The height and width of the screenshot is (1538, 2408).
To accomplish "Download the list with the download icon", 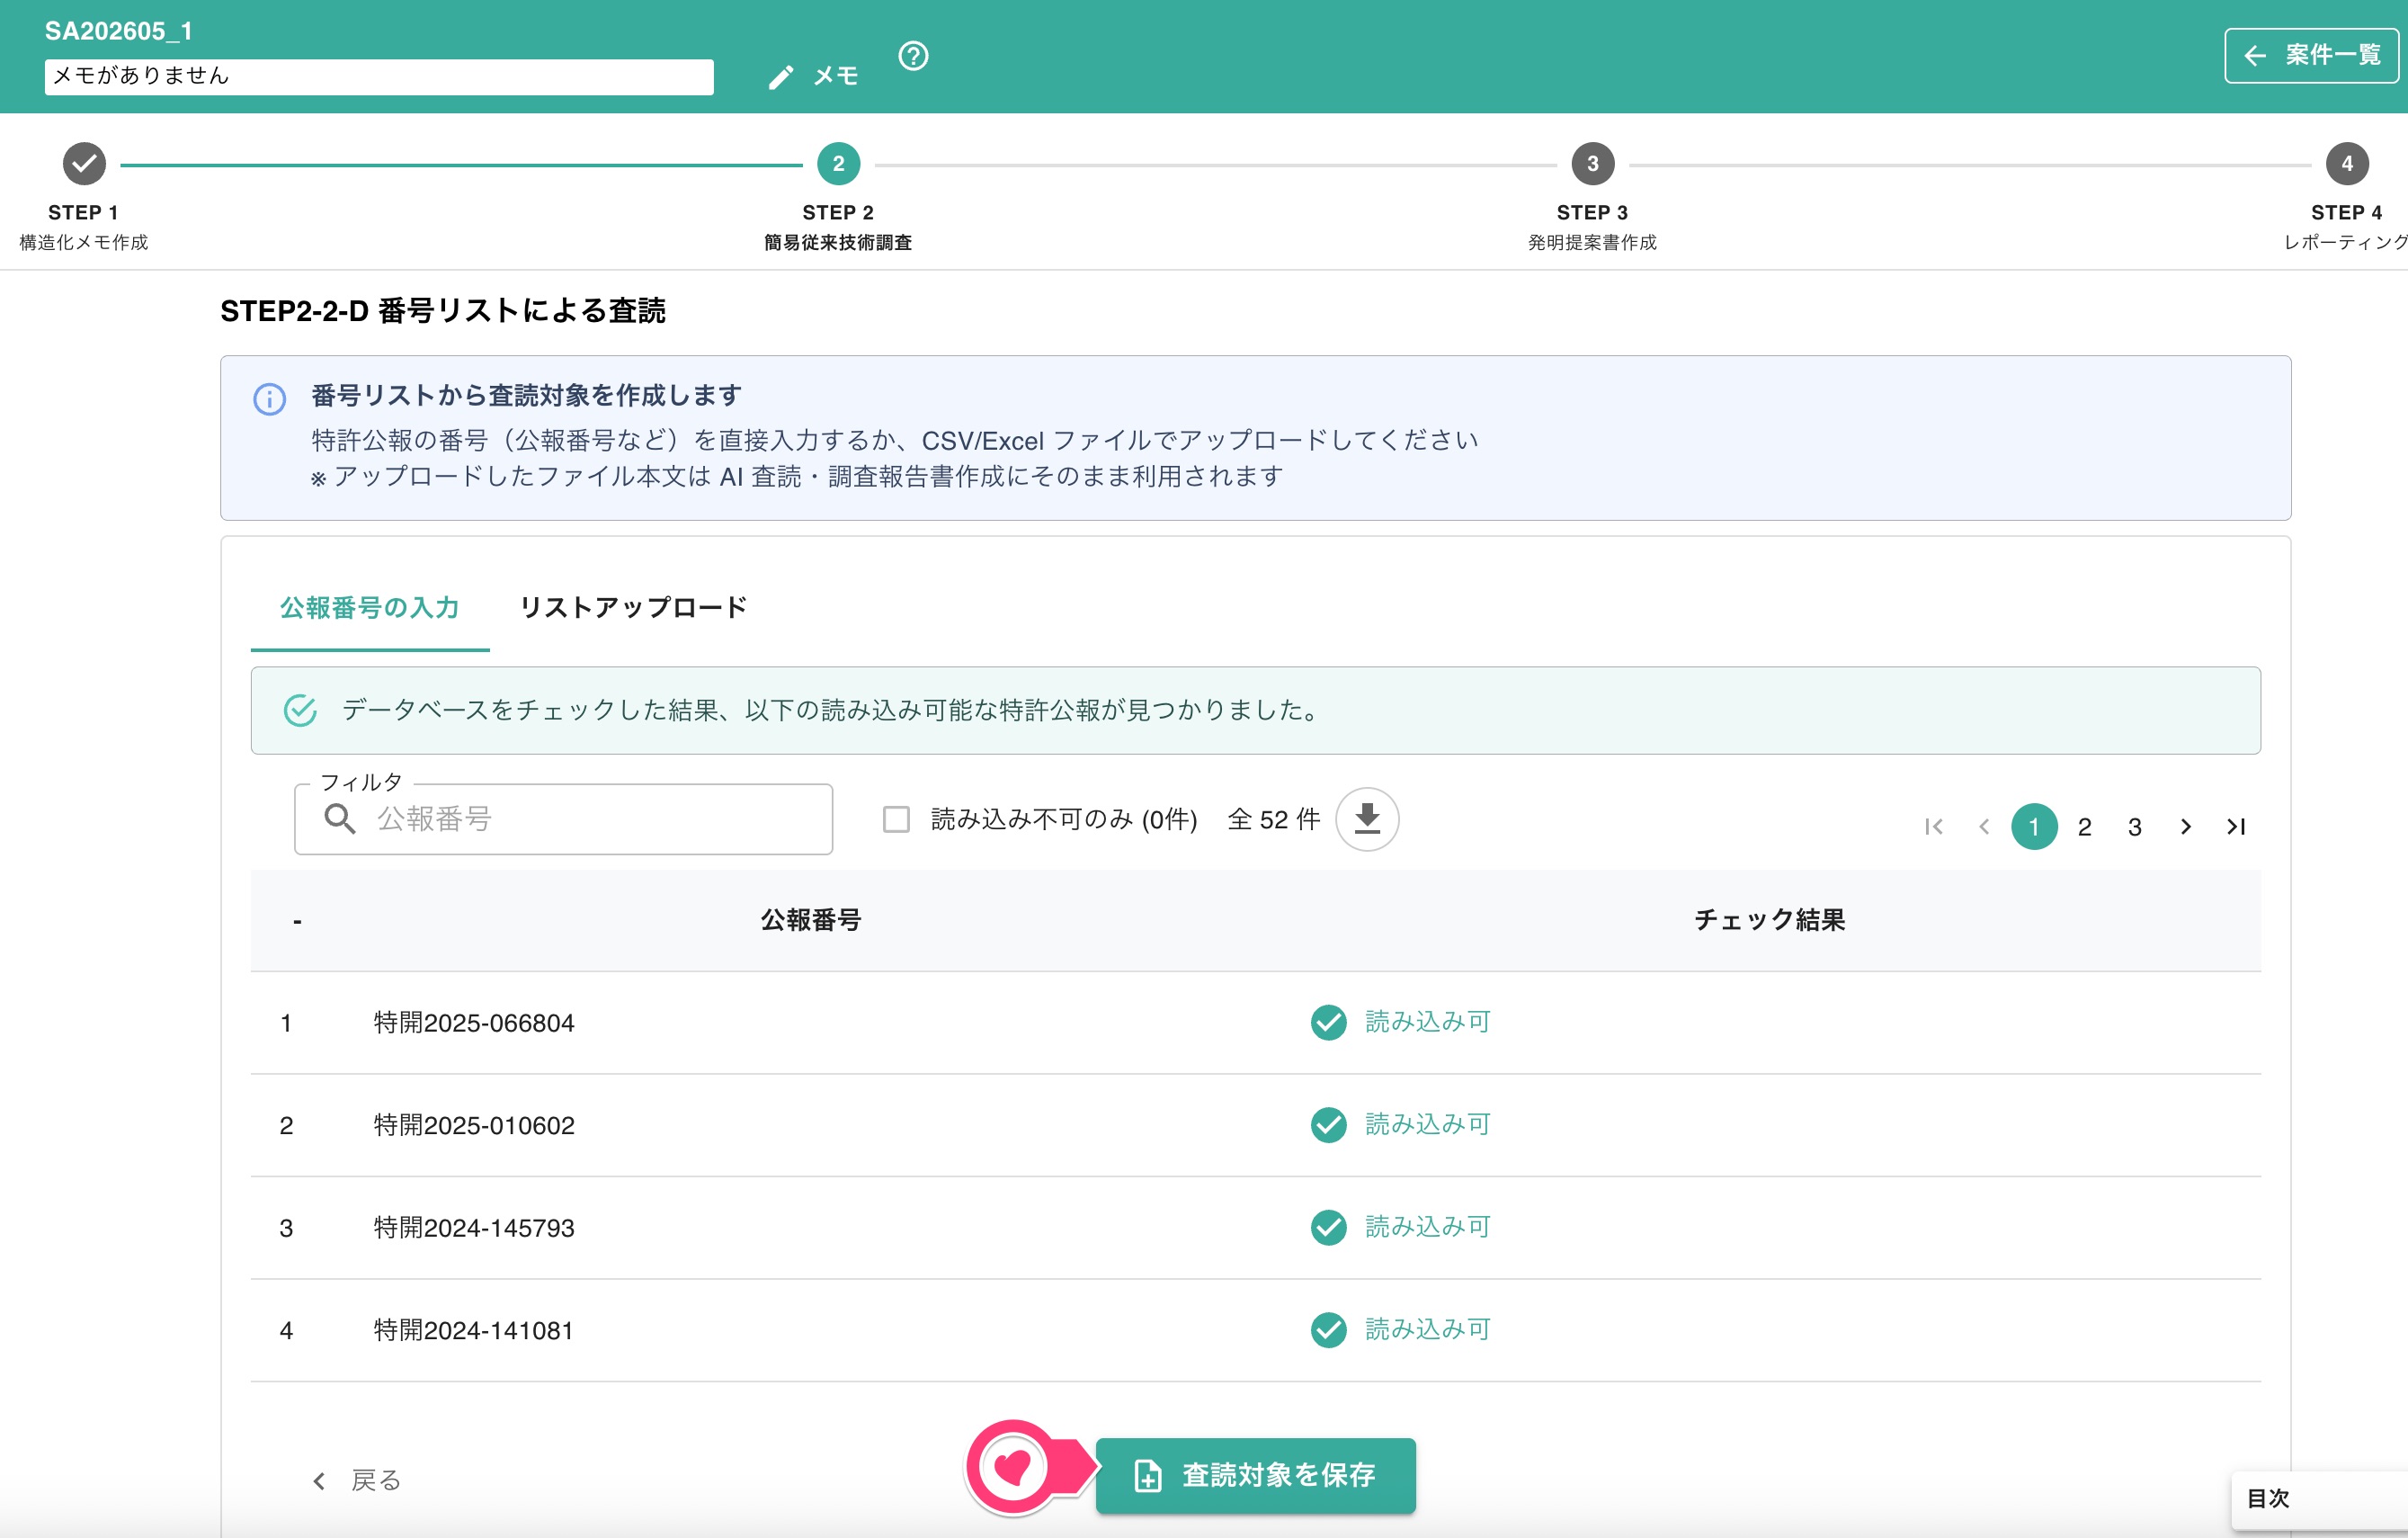I will [x=1367, y=819].
